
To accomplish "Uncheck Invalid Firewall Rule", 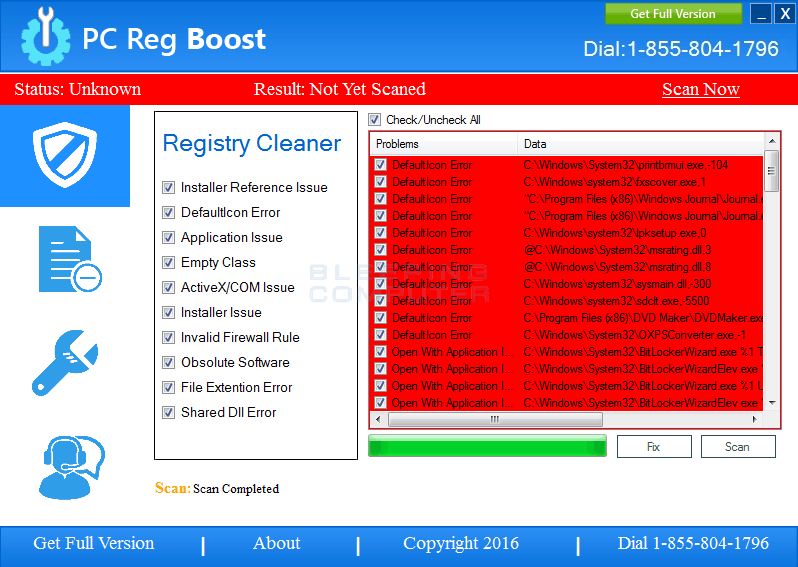I will (x=168, y=337).
